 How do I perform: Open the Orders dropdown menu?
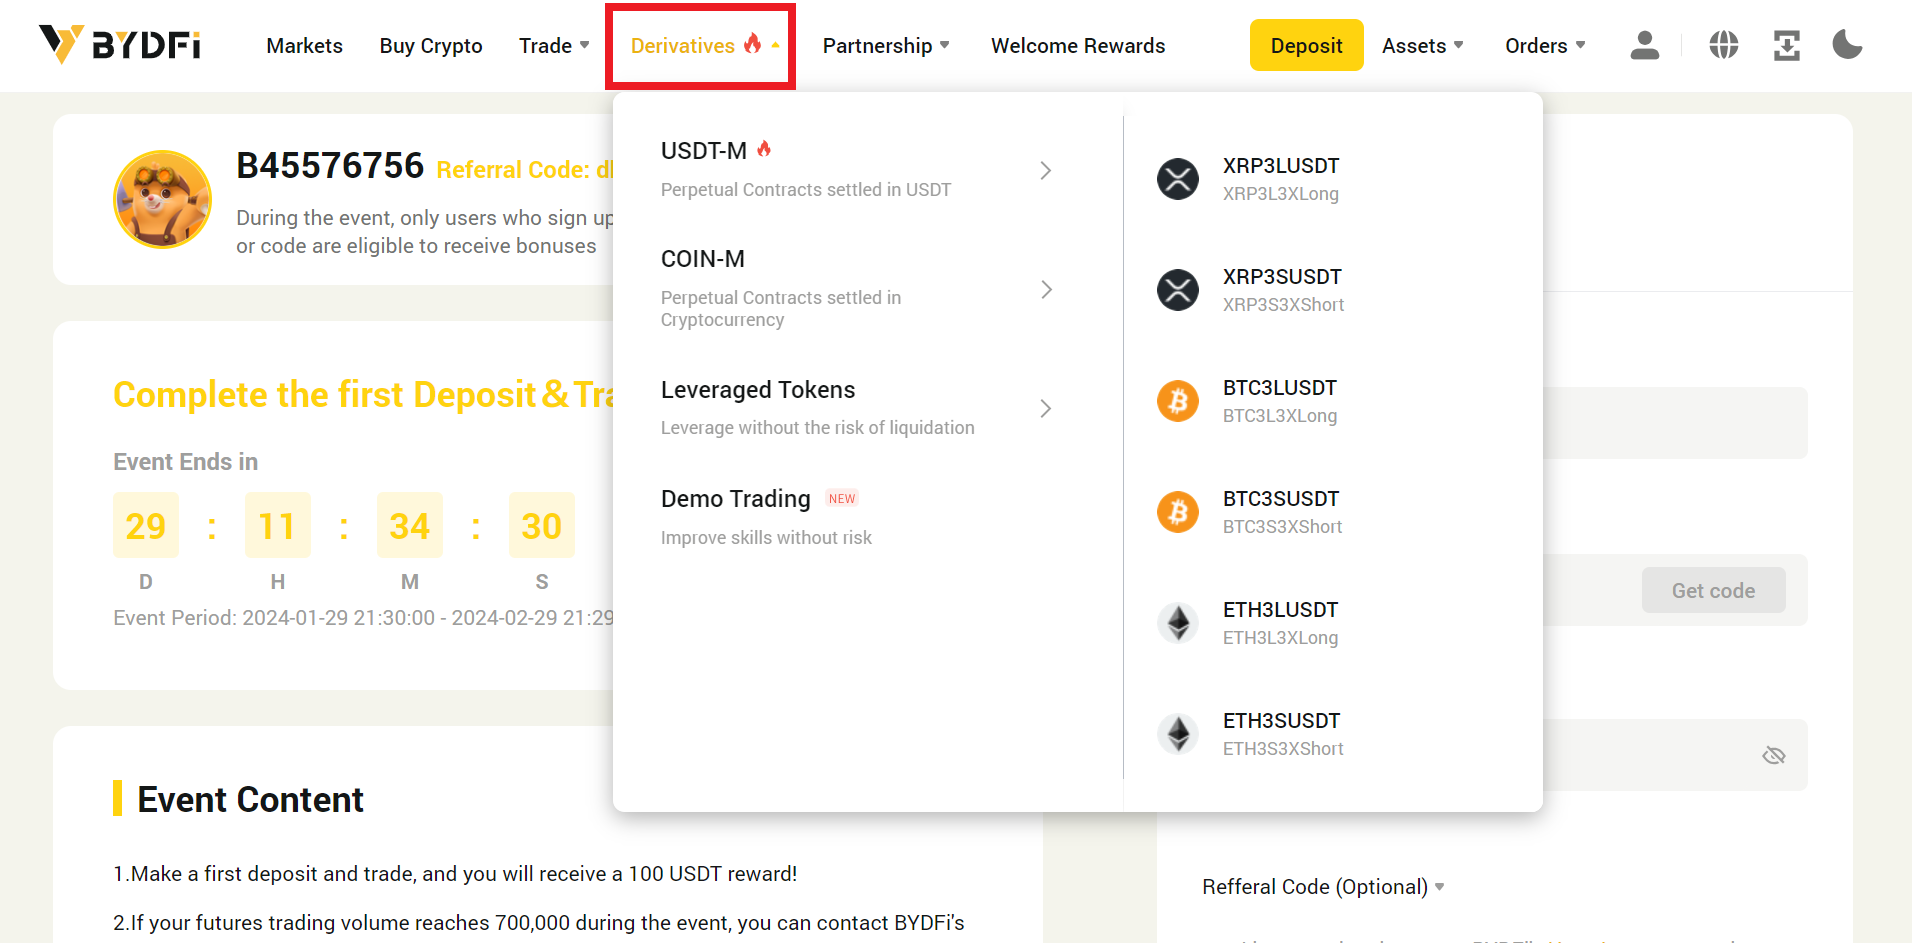[1545, 46]
